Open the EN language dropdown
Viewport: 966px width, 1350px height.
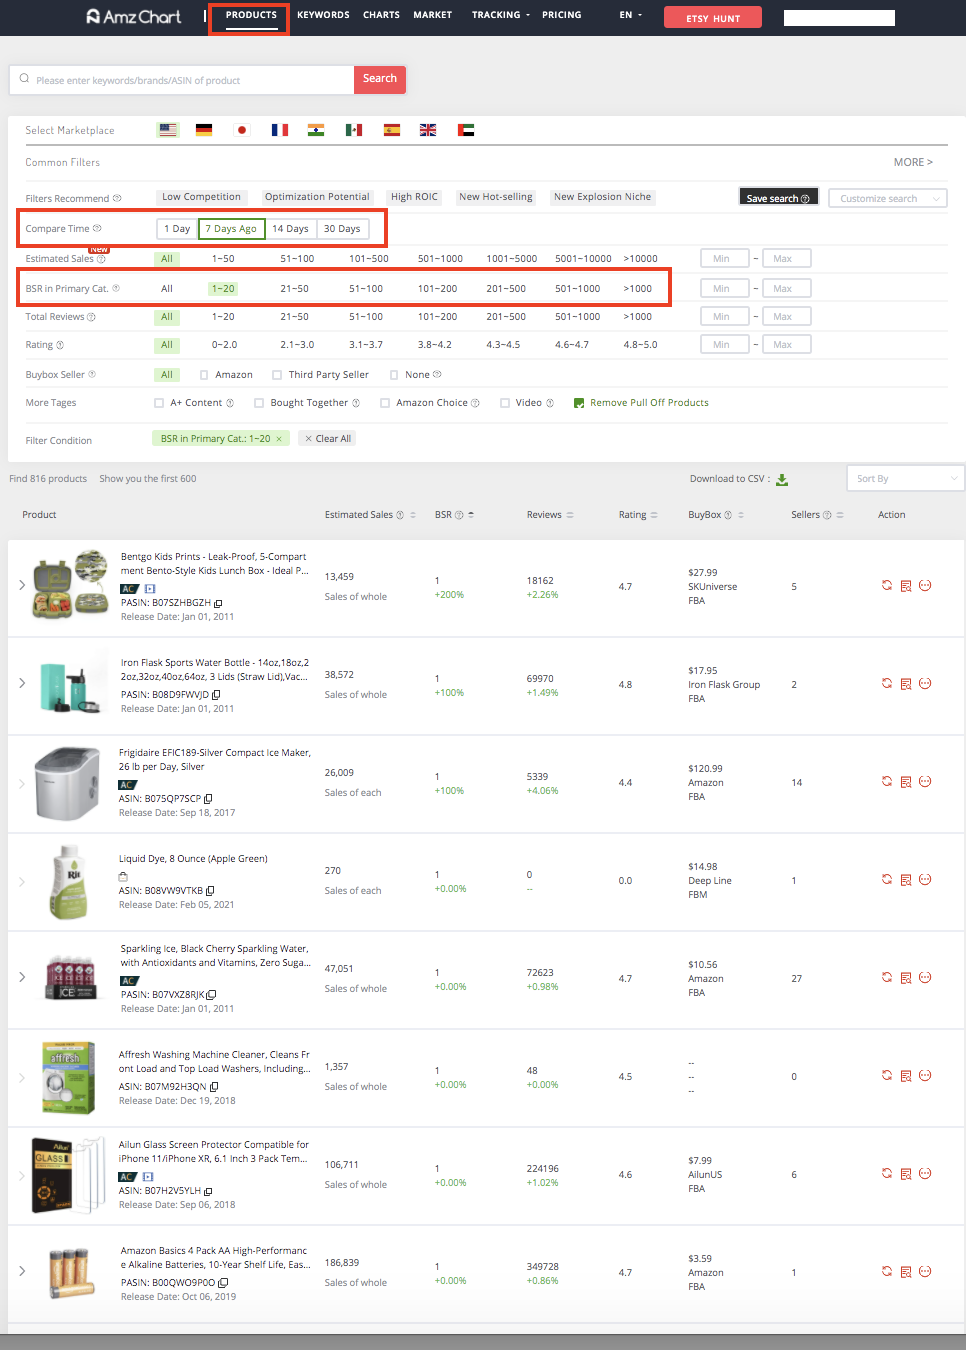click(x=631, y=15)
